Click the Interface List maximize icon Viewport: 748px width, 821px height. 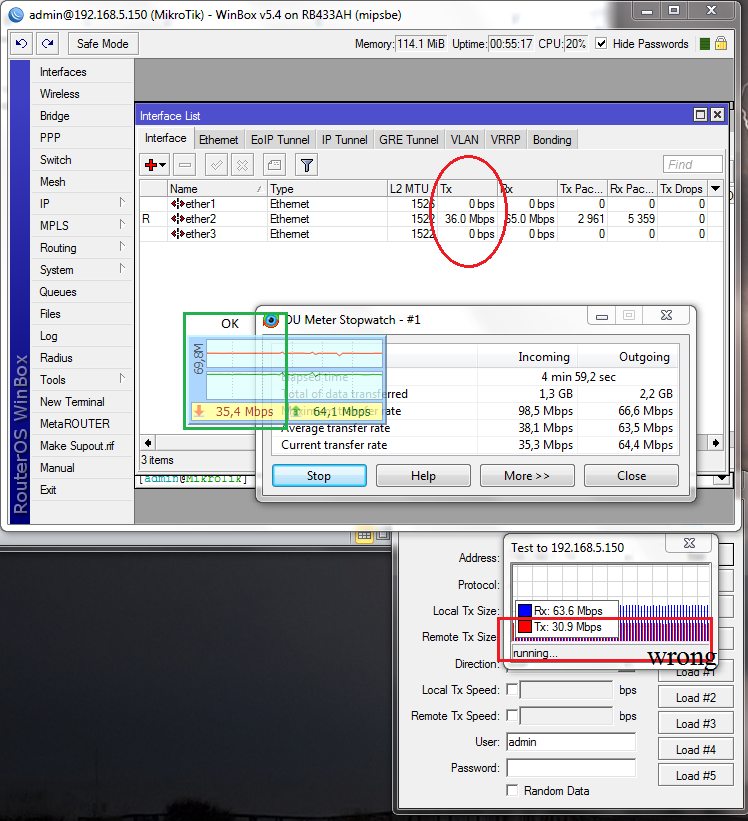coord(700,115)
